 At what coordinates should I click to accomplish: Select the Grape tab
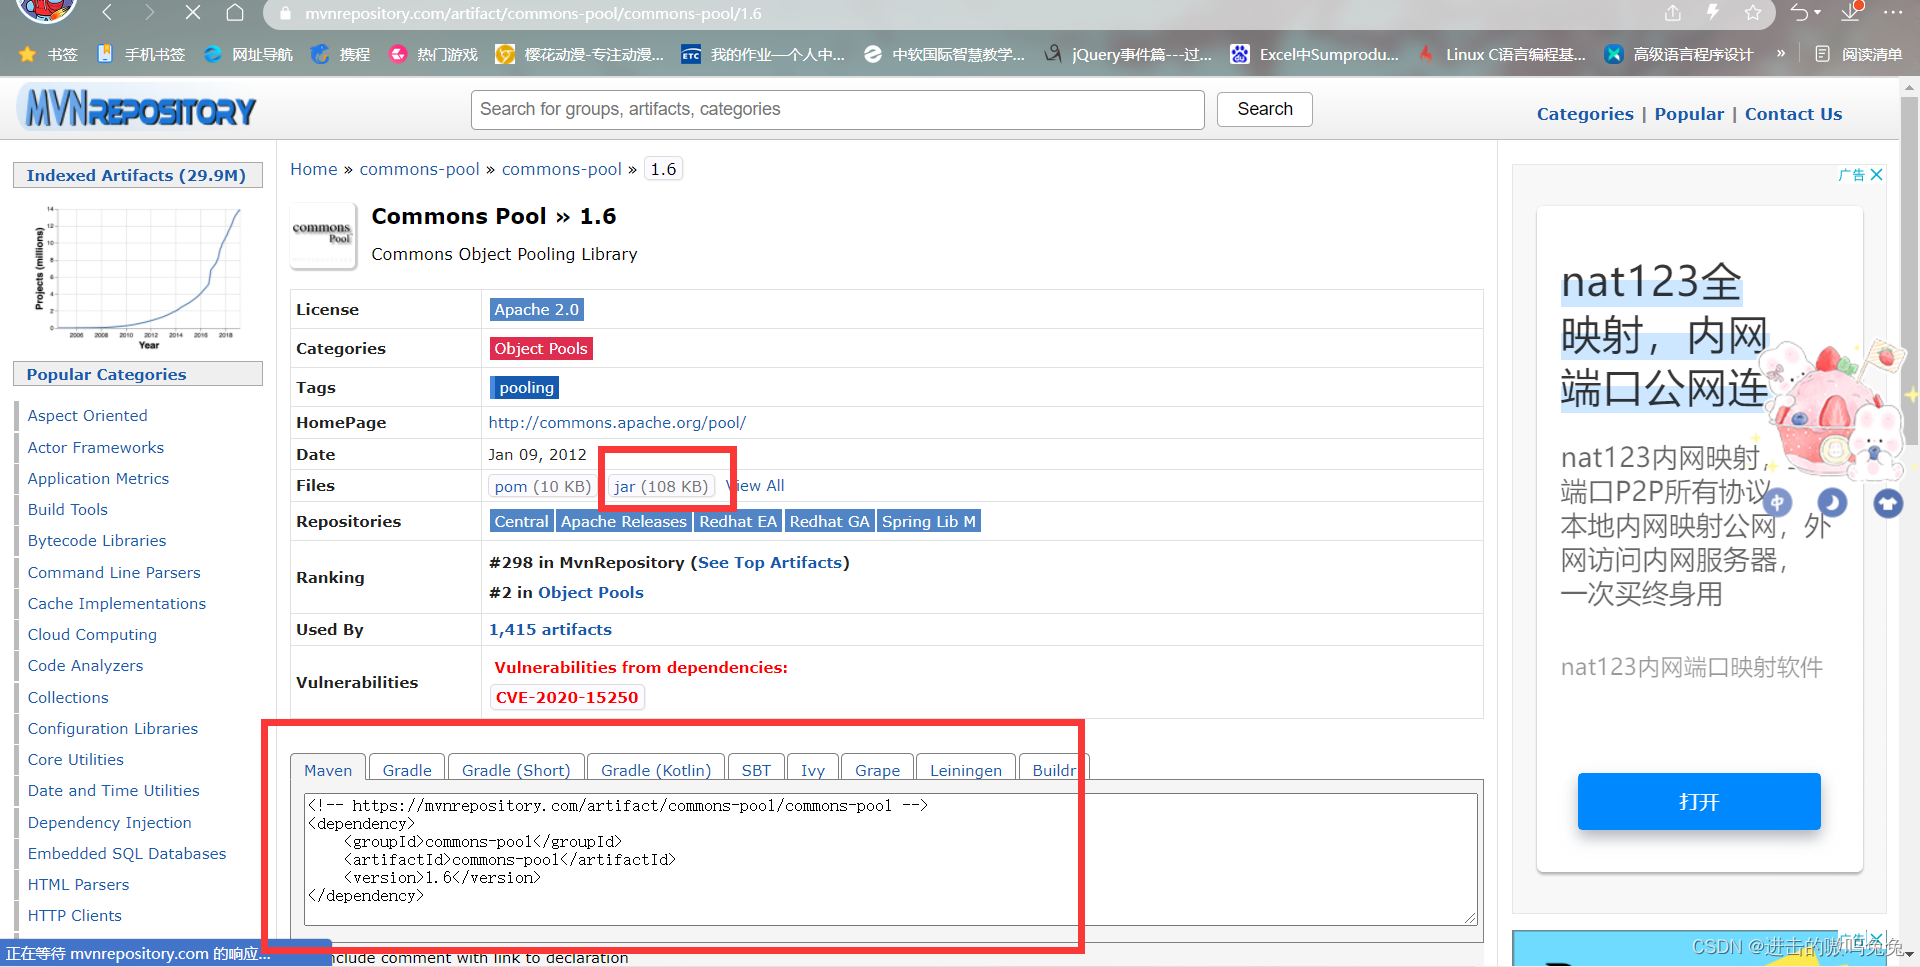point(877,769)
